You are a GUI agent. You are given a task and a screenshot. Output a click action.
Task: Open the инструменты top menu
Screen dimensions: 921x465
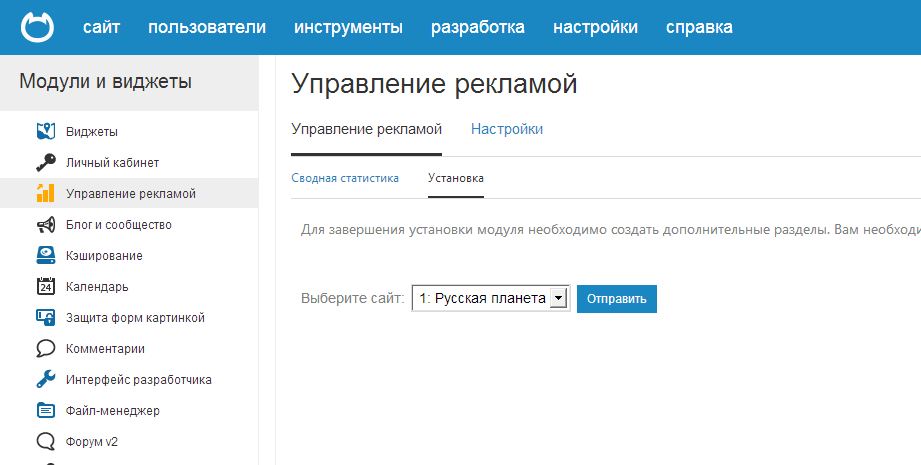click(x=348, y=27)
